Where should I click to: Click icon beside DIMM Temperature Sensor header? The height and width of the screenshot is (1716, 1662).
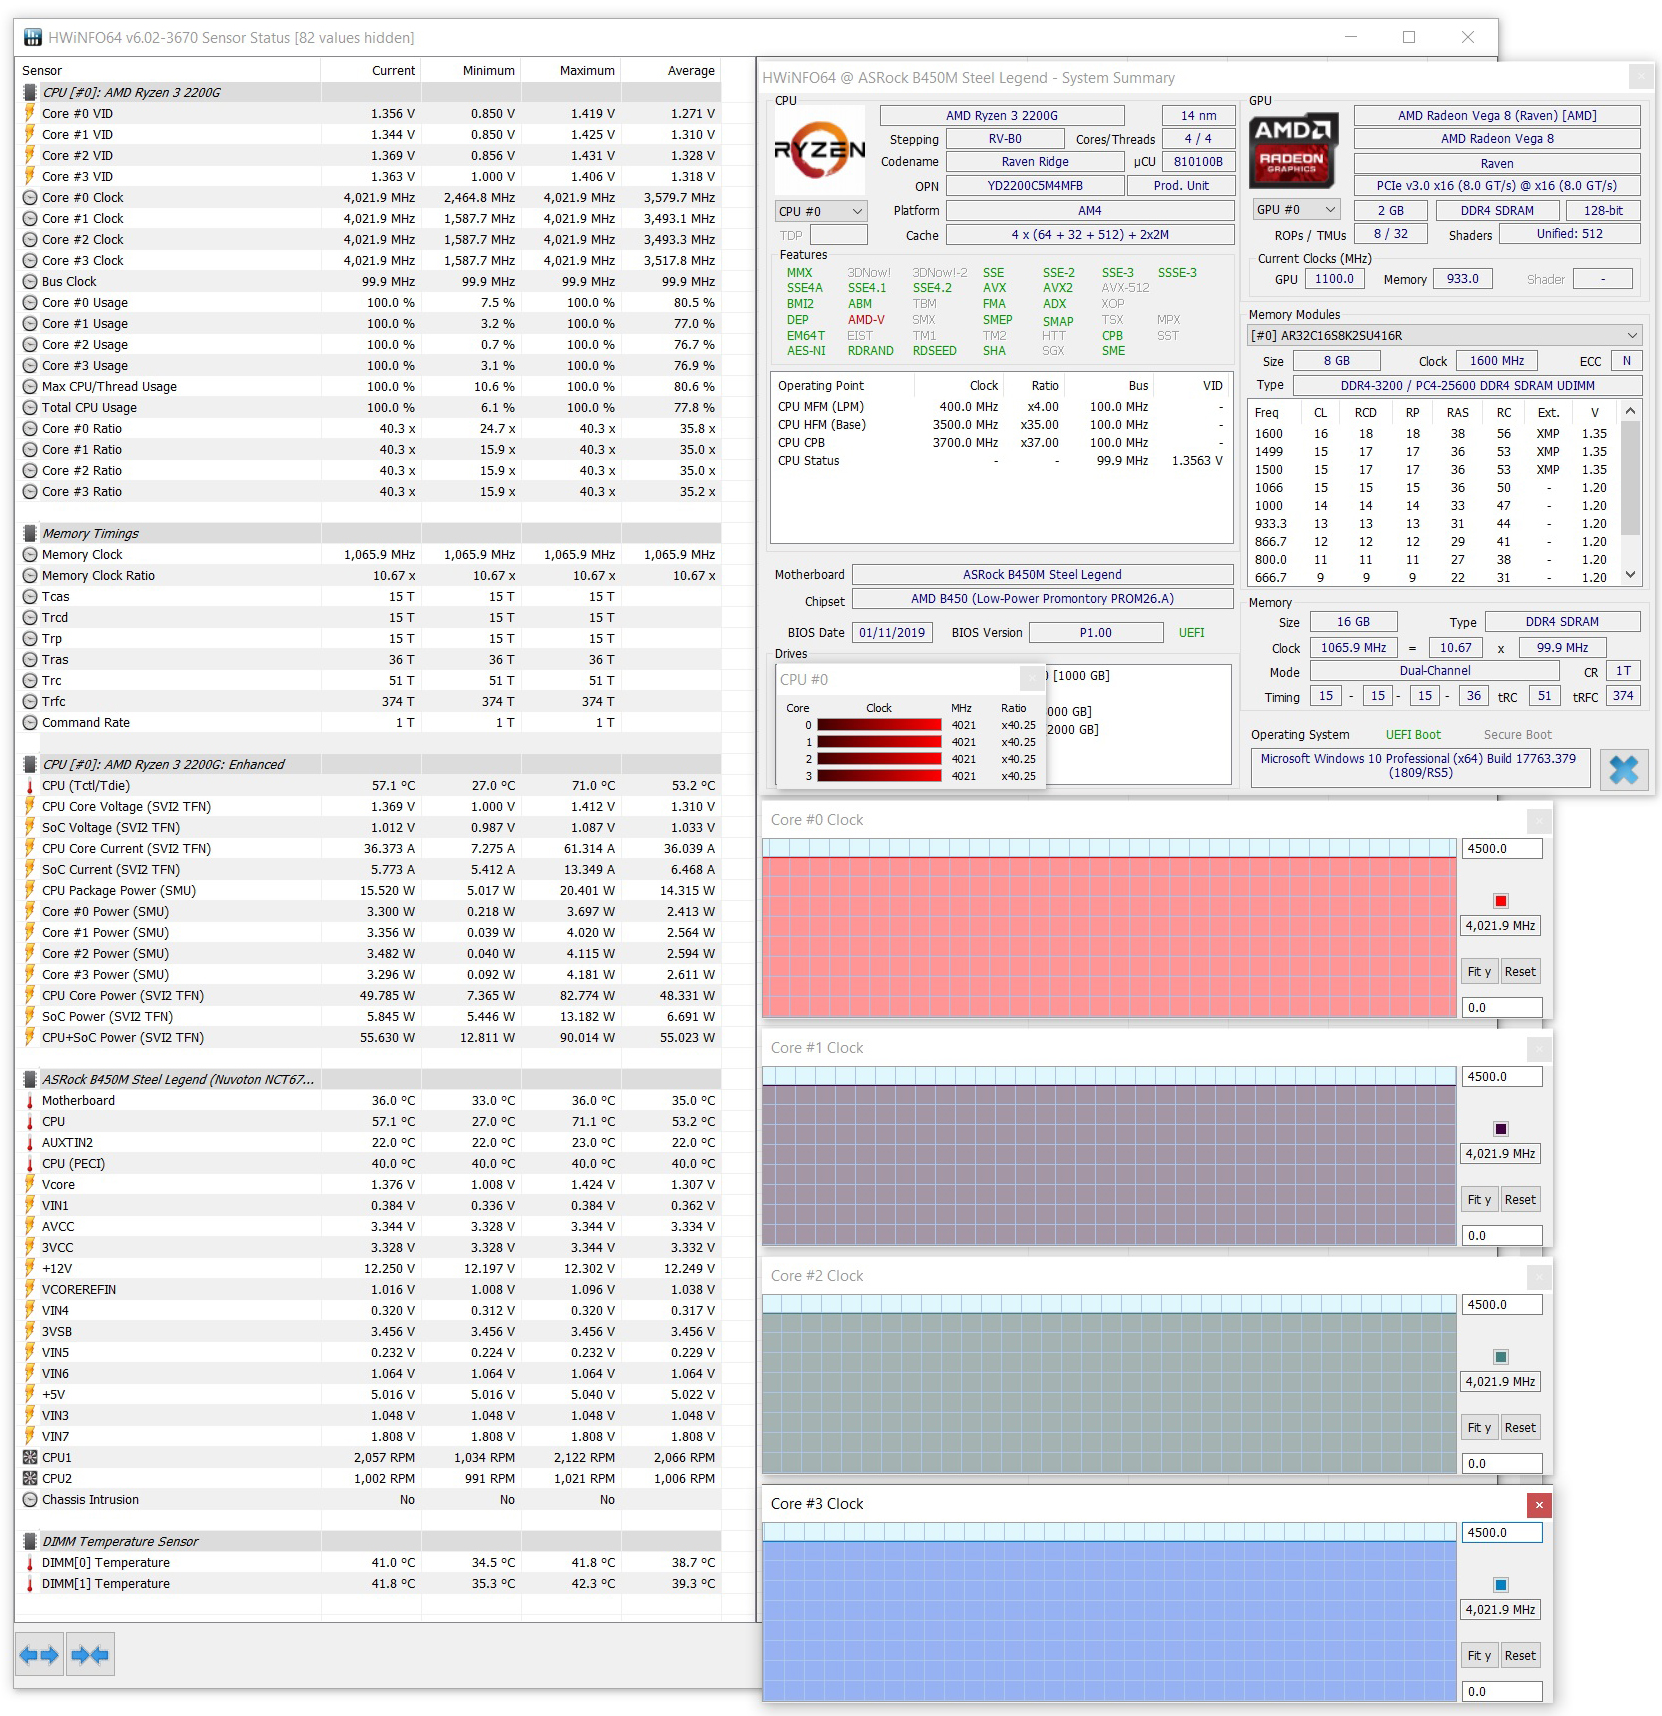[30, 1541]
